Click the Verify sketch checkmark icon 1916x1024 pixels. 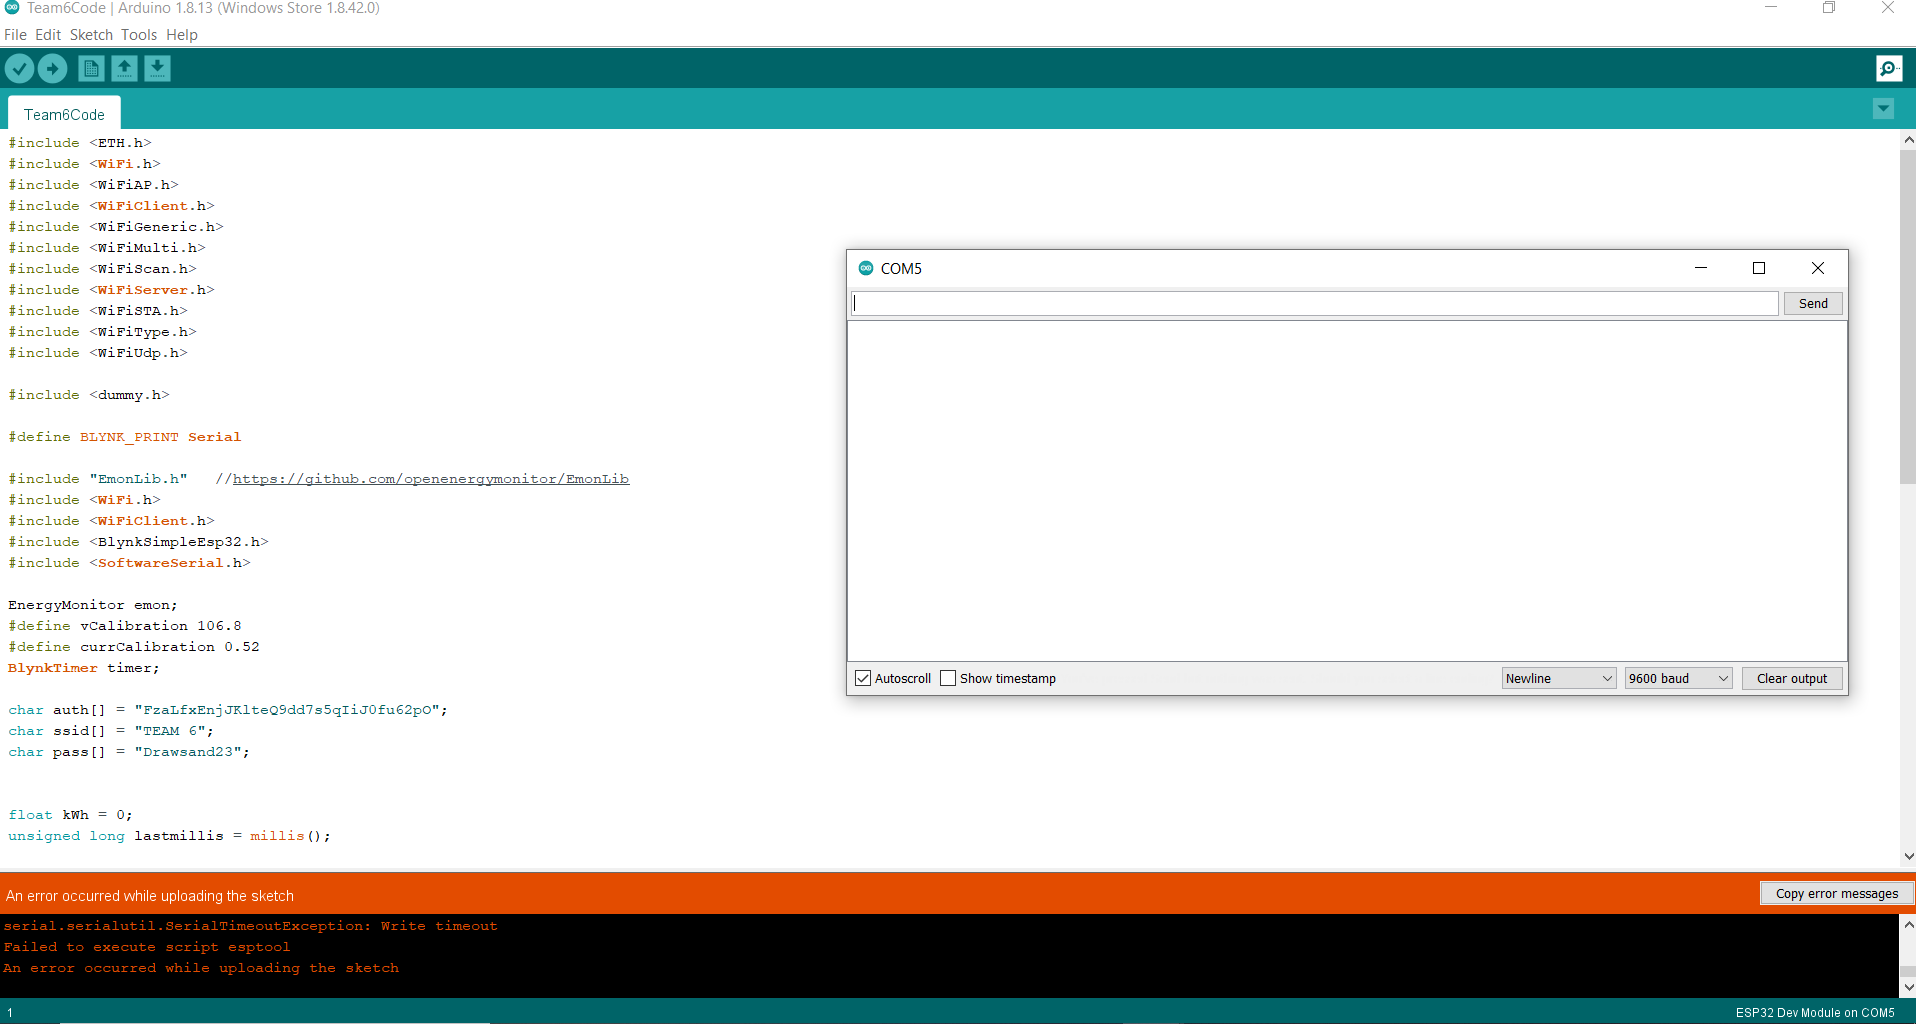(19, 68)
